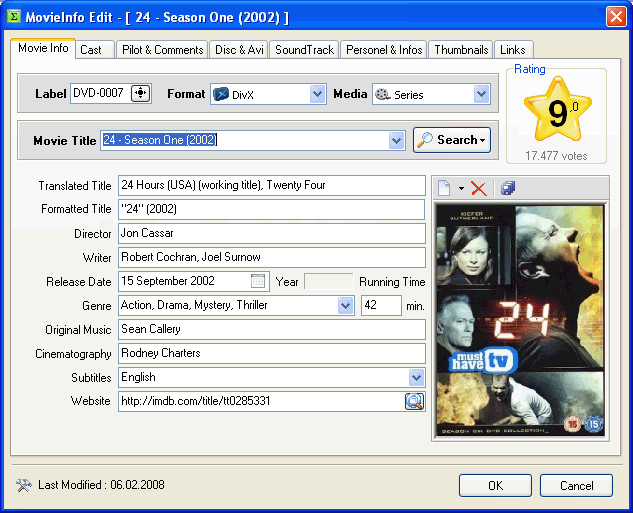Image resolution: width=633 pixels, height=513 pixels.
Task: Click the rating star icon
Action: 558,109
